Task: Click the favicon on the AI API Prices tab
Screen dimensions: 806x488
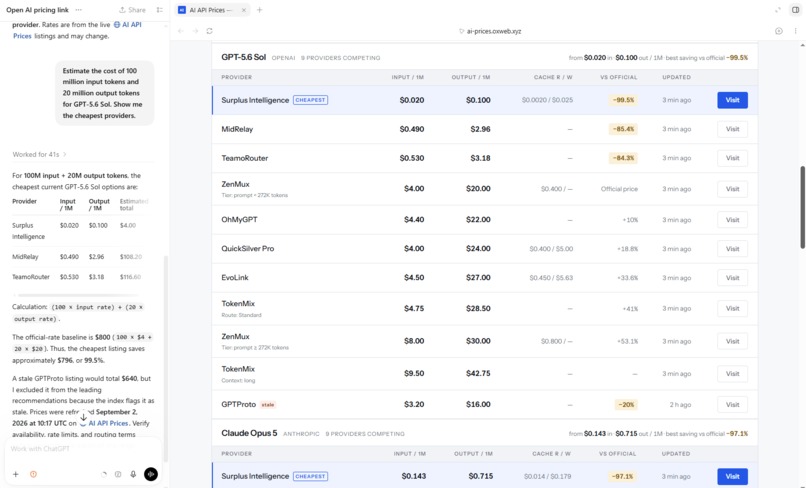Action: coord(182,10)
